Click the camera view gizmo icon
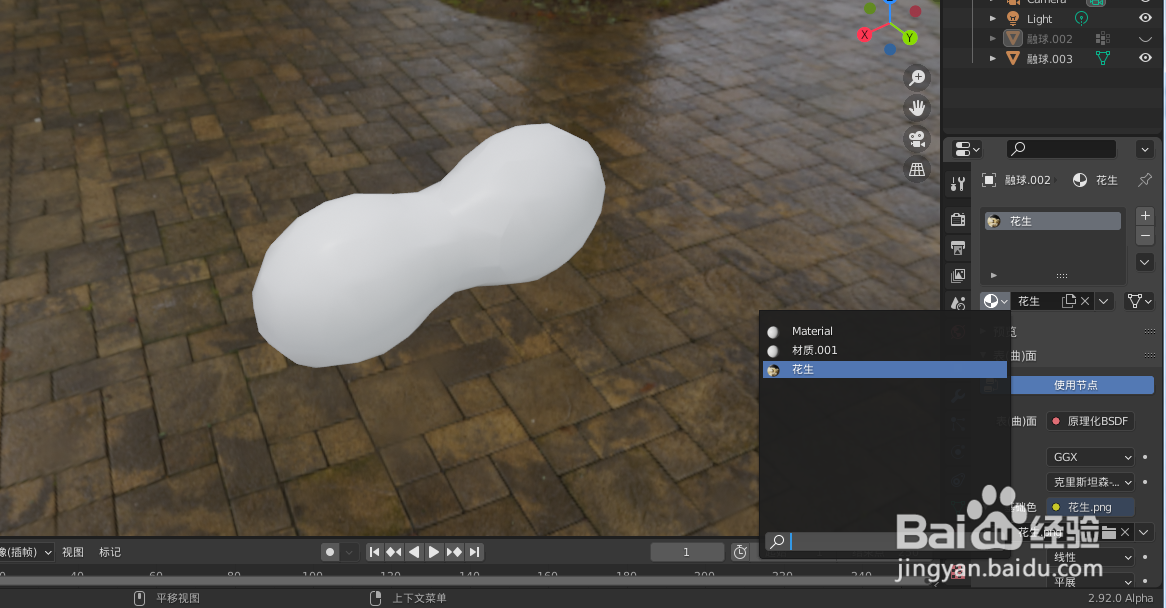This screenshot has width=1166, height=608. point(917,138)
